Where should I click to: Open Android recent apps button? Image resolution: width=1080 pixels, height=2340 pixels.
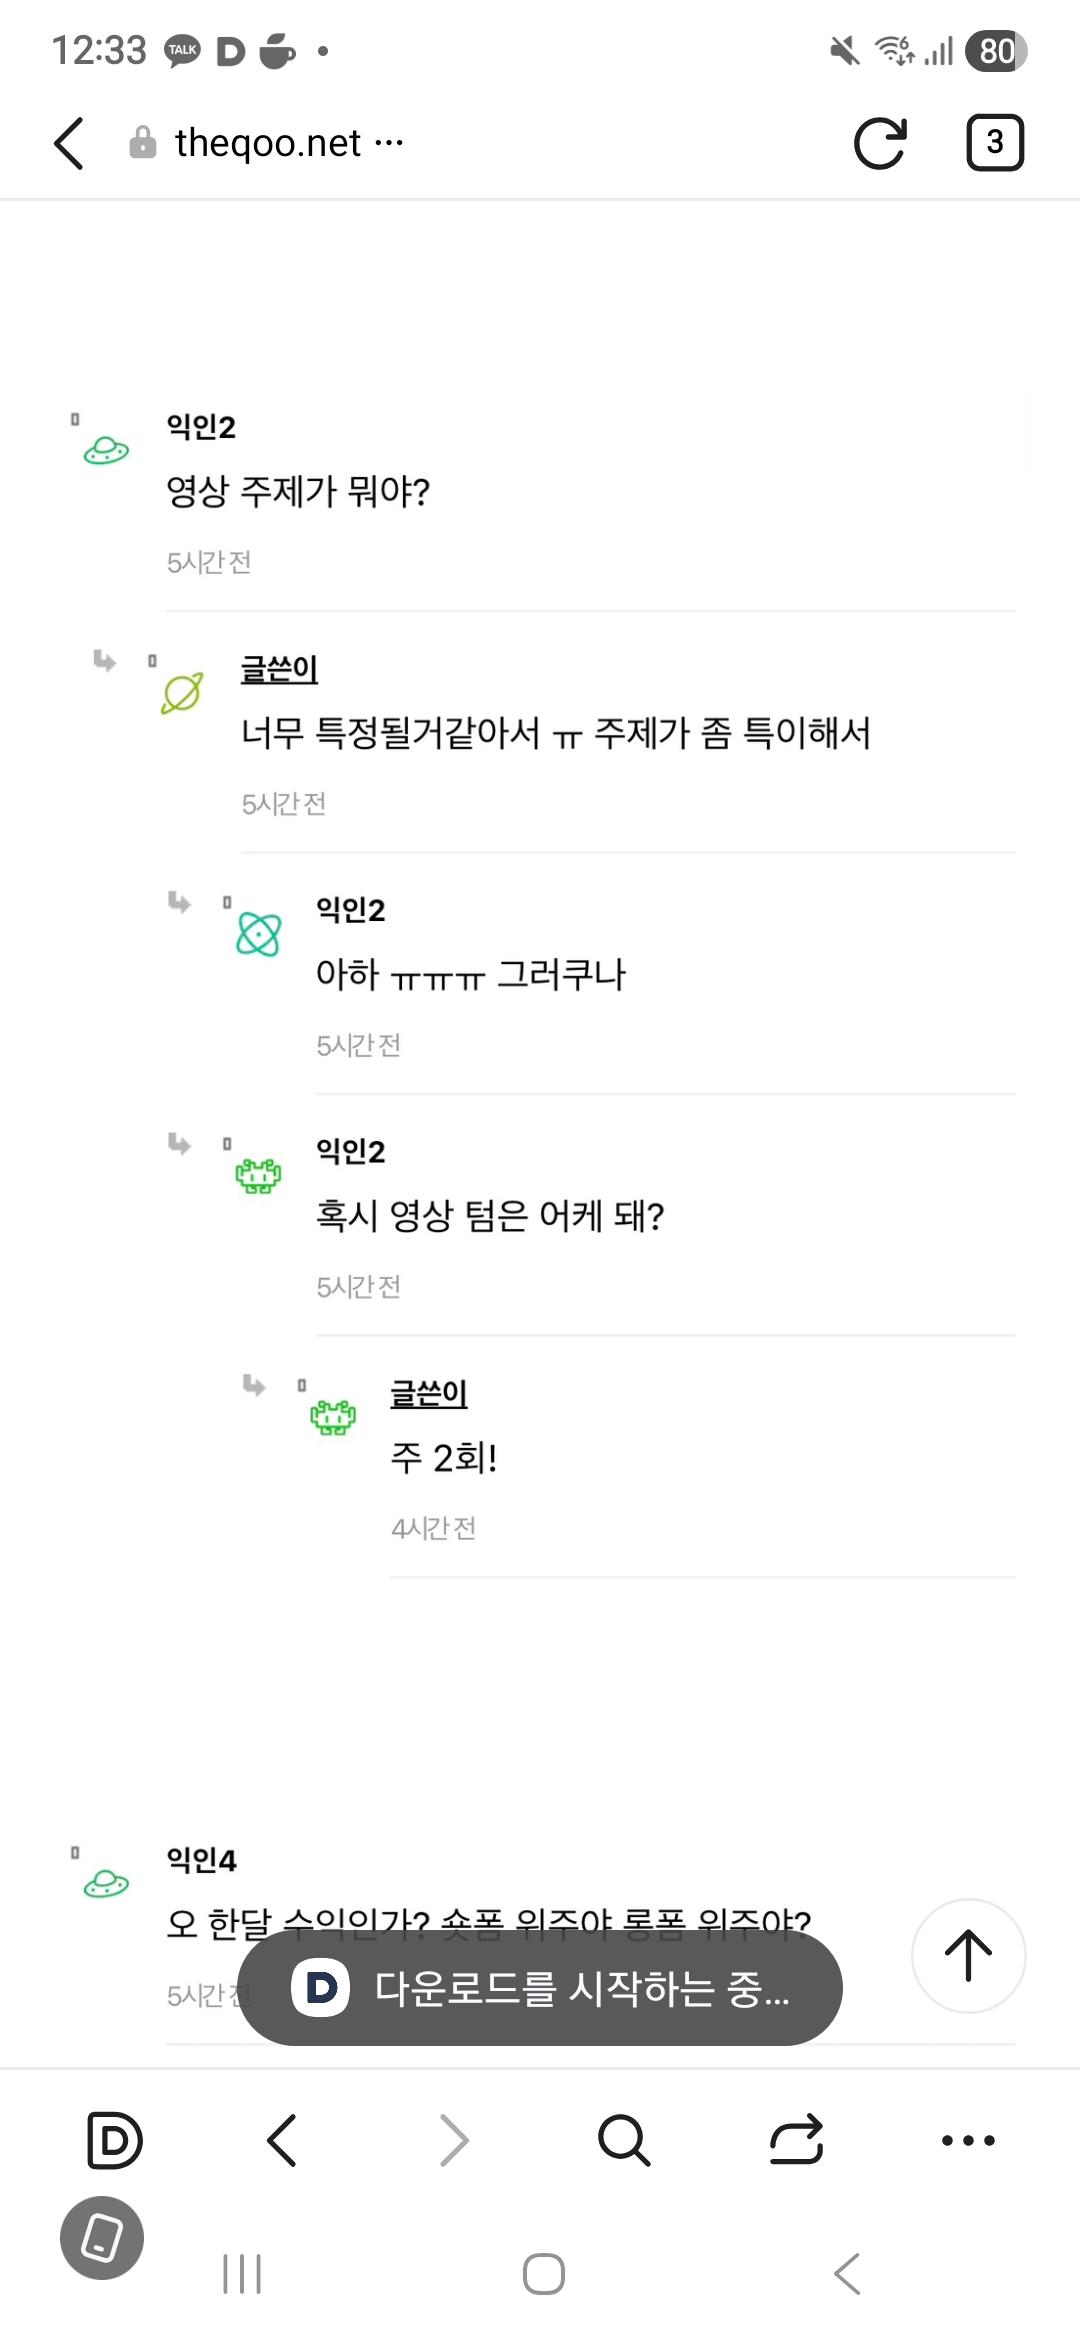coord(242,2274)
